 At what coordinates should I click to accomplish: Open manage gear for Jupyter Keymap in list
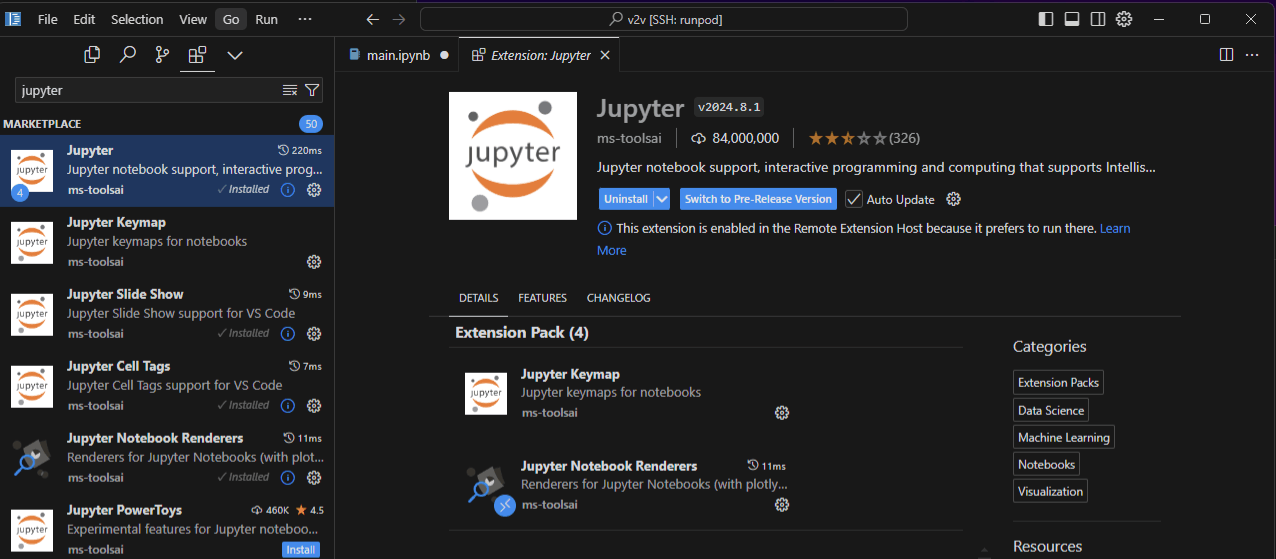tap(314, 262)
